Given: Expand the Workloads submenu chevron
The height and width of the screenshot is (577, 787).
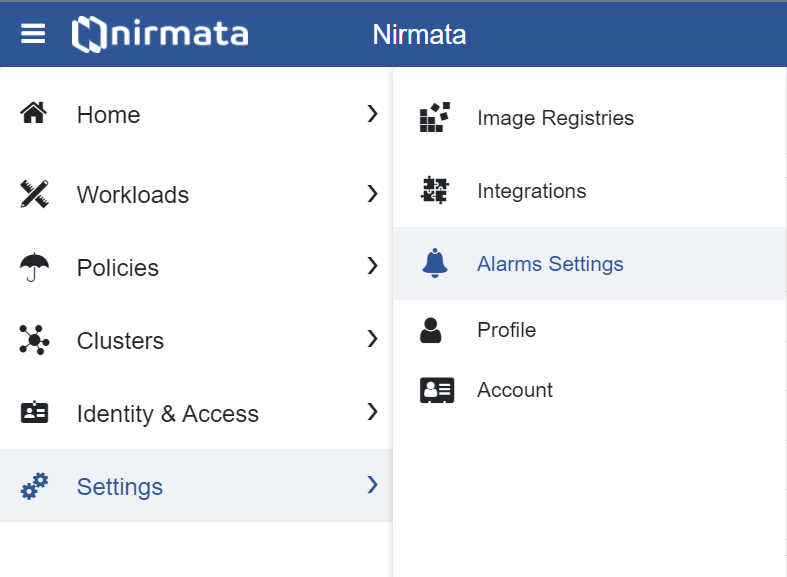Looking at the screenshot, I should point(372,194).
